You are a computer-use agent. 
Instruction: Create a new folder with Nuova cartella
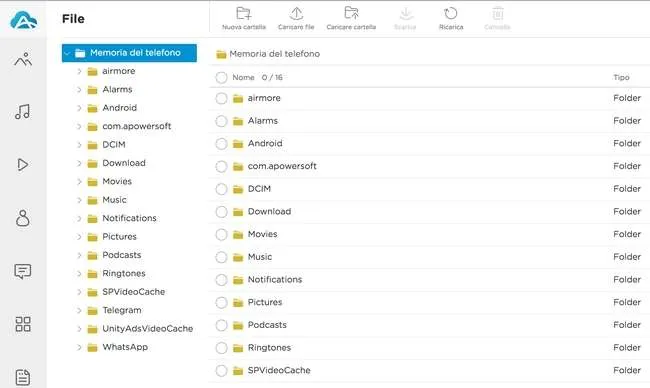(x=244, y=19)
